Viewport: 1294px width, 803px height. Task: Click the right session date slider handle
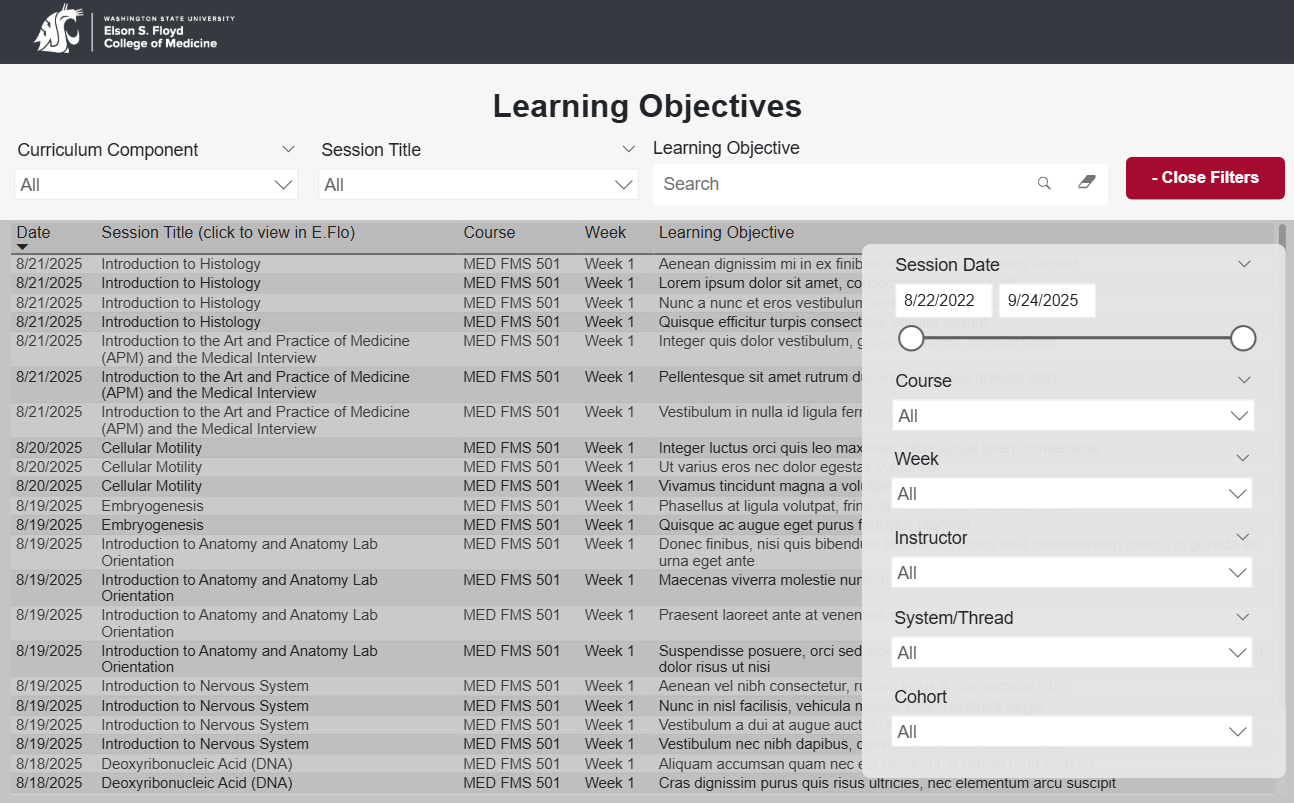[x=1243, y=339]
